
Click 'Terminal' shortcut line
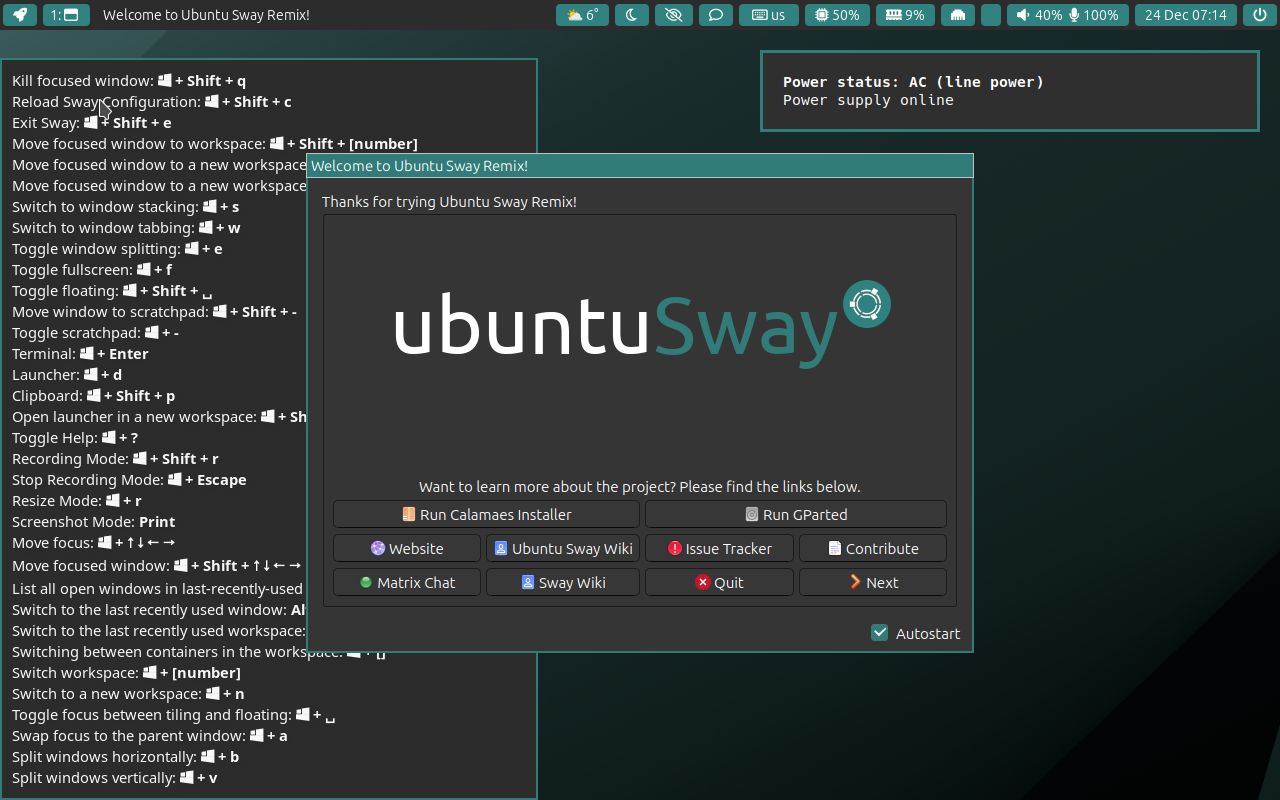click(x=80, y=354)
